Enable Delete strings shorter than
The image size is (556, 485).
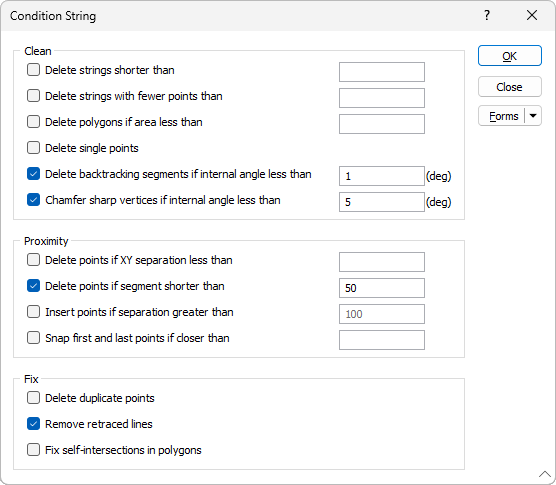click(x=33, y=70)
